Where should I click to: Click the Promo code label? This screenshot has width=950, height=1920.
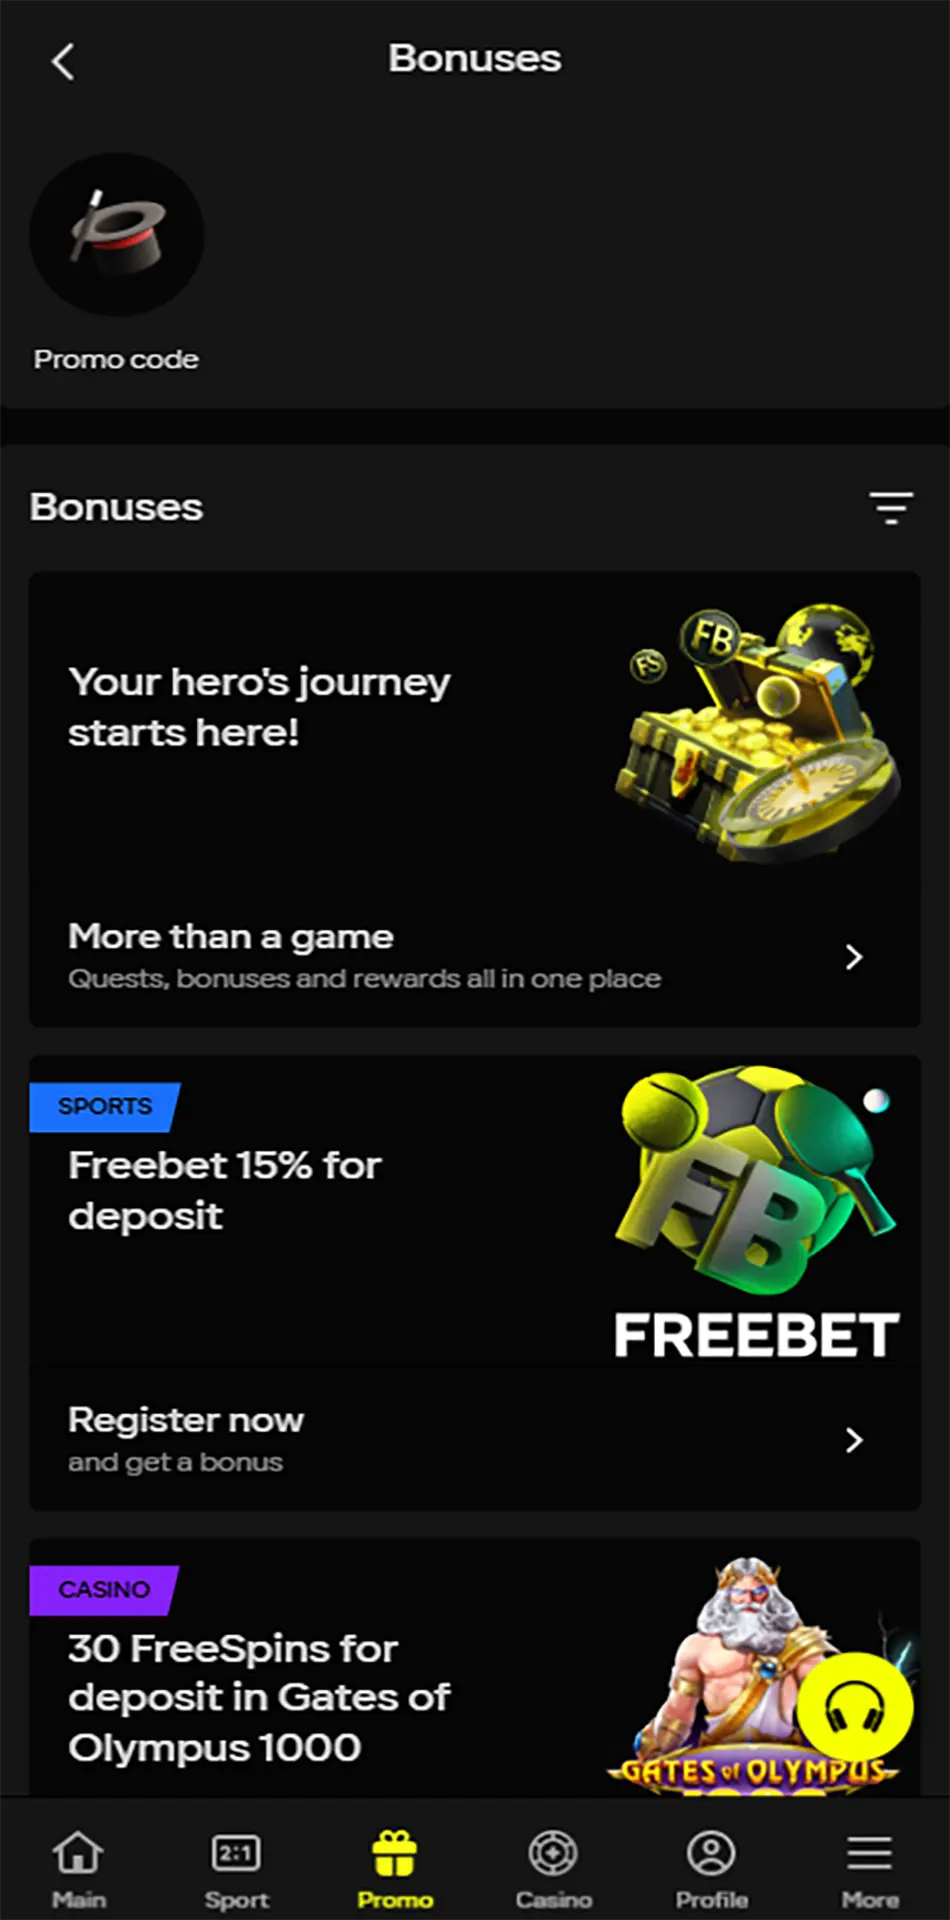point(116,359)
